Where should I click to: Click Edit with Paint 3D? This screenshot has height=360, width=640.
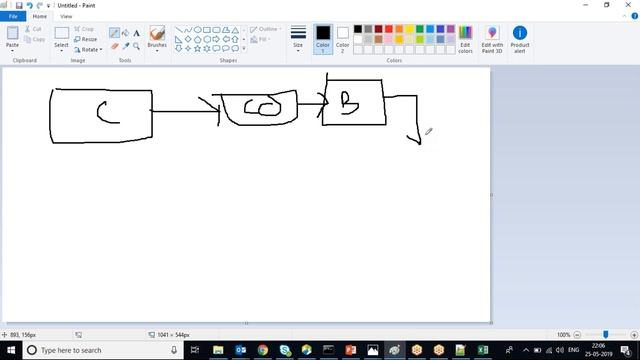[x=492, y=39]
